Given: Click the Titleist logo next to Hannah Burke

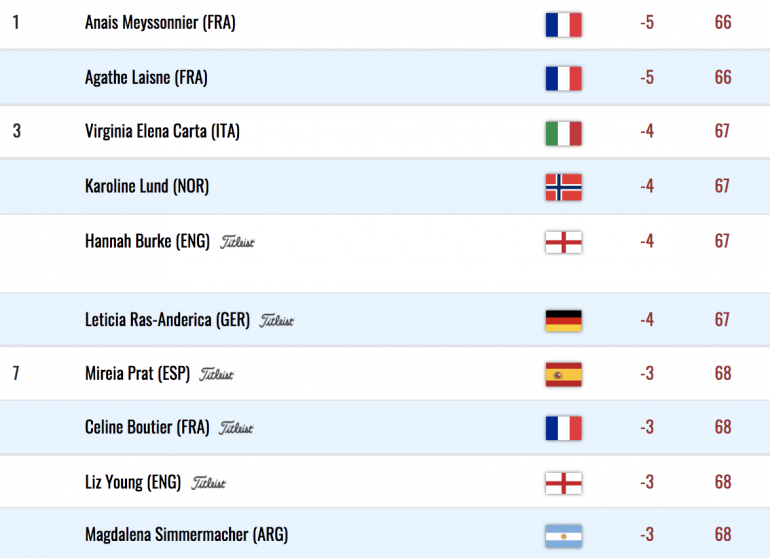Looking at the screenshot, I should tap(237, 242).
